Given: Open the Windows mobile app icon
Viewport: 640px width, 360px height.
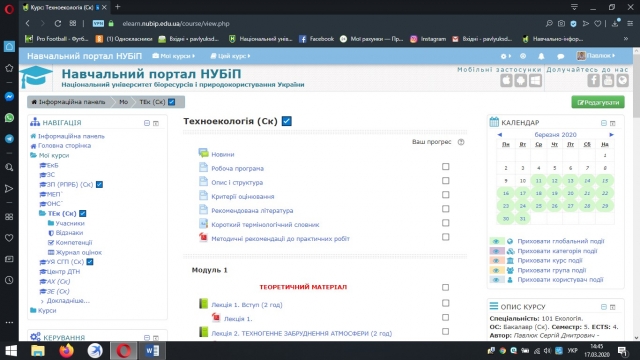Looking at the screenshot, I should click(535, 80).
